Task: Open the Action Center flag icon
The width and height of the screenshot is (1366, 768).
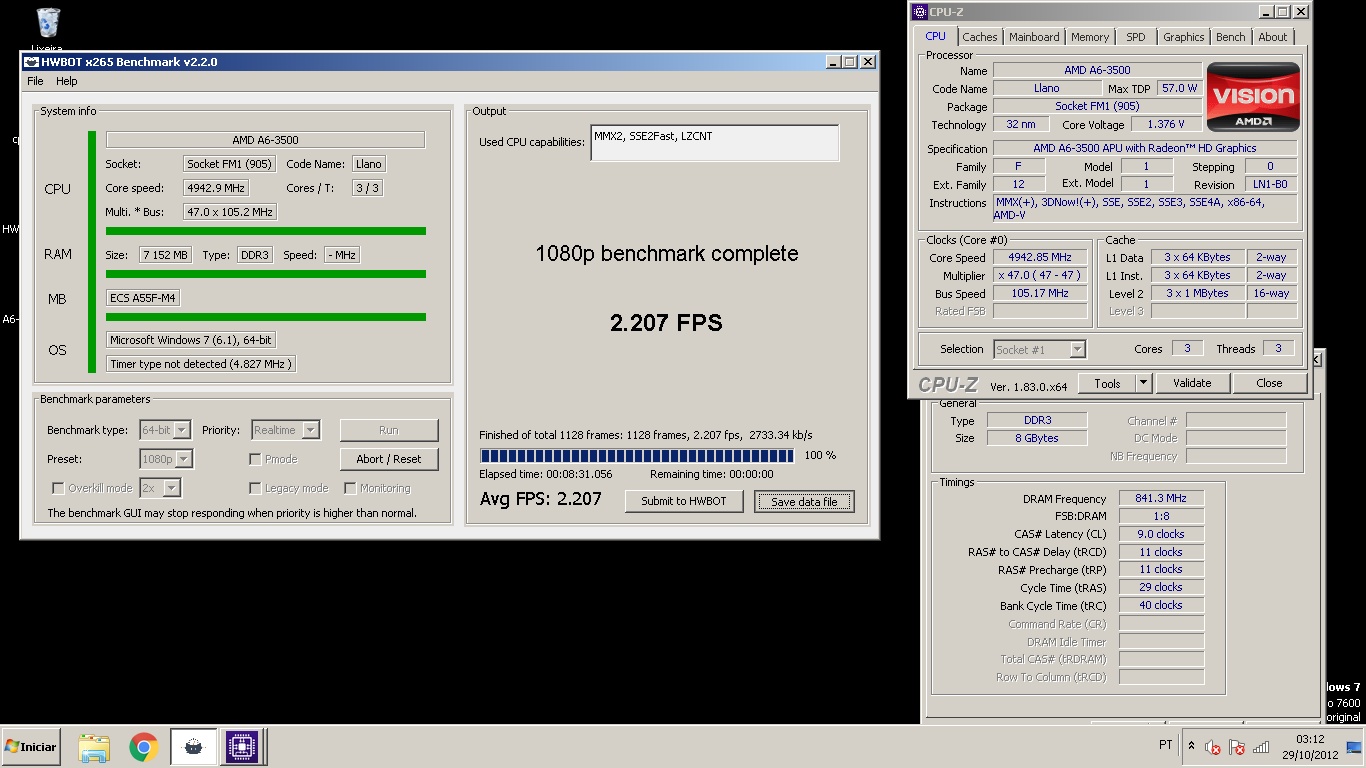Action: tap(1237, 747)
